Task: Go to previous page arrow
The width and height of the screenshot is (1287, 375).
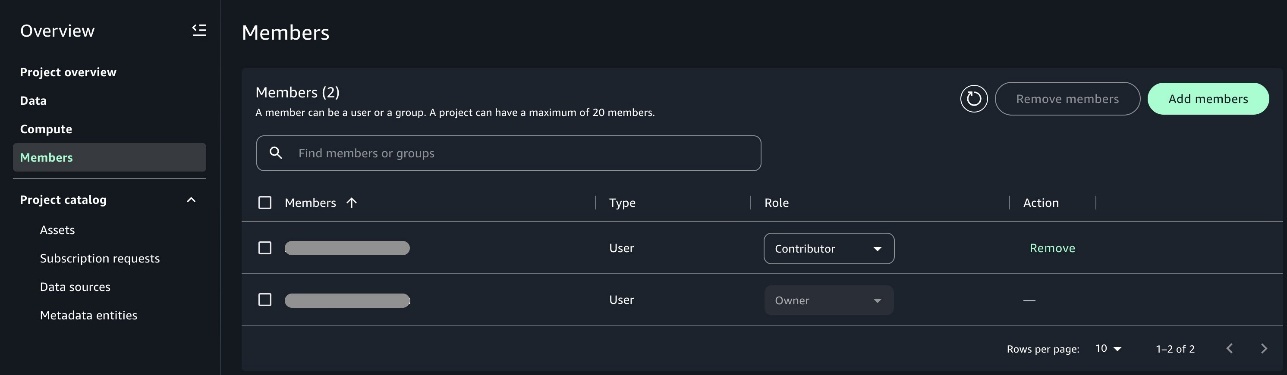Action: [1229, 349]
